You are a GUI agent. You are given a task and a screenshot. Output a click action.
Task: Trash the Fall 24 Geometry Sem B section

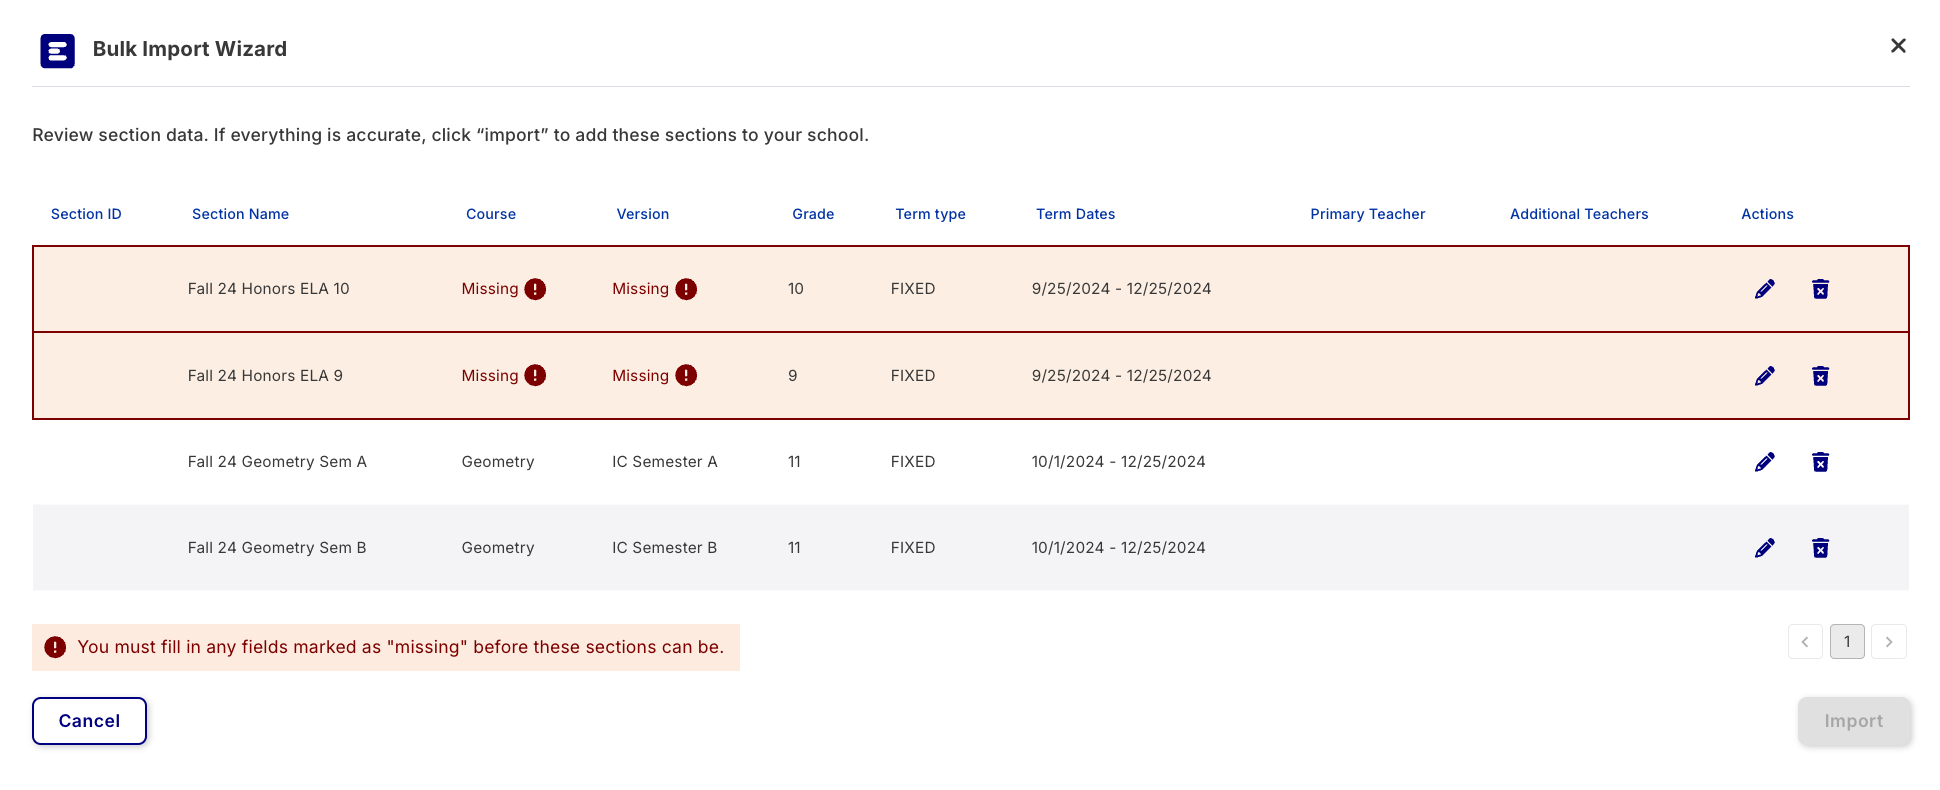1820,548
